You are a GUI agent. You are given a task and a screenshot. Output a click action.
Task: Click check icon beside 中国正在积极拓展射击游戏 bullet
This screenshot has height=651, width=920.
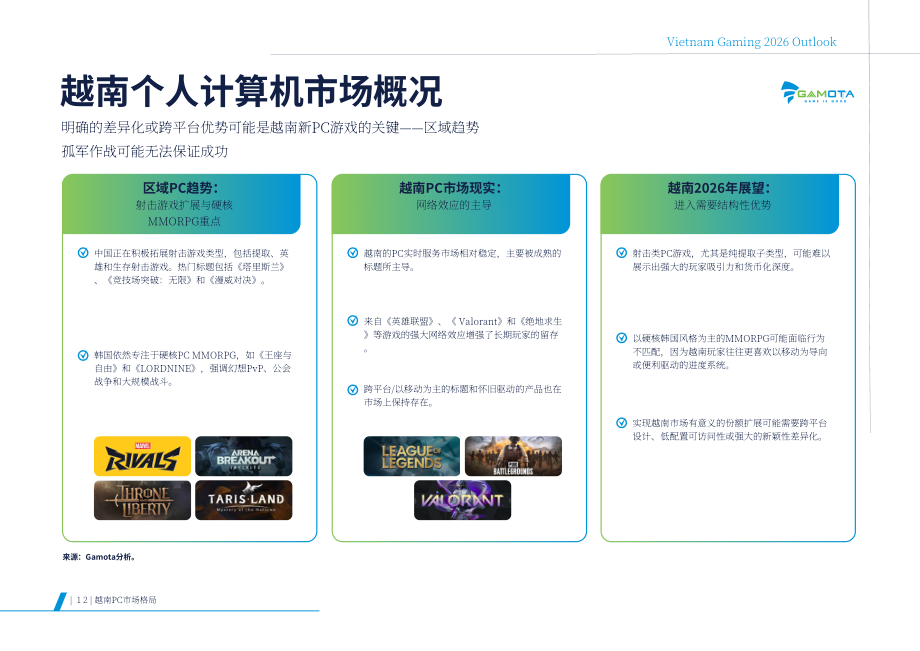tap(83, 253)
